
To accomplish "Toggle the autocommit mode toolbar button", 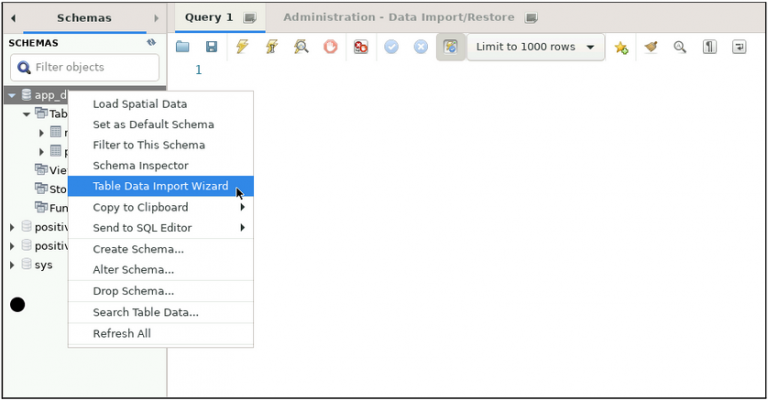I will coord(452,47).
